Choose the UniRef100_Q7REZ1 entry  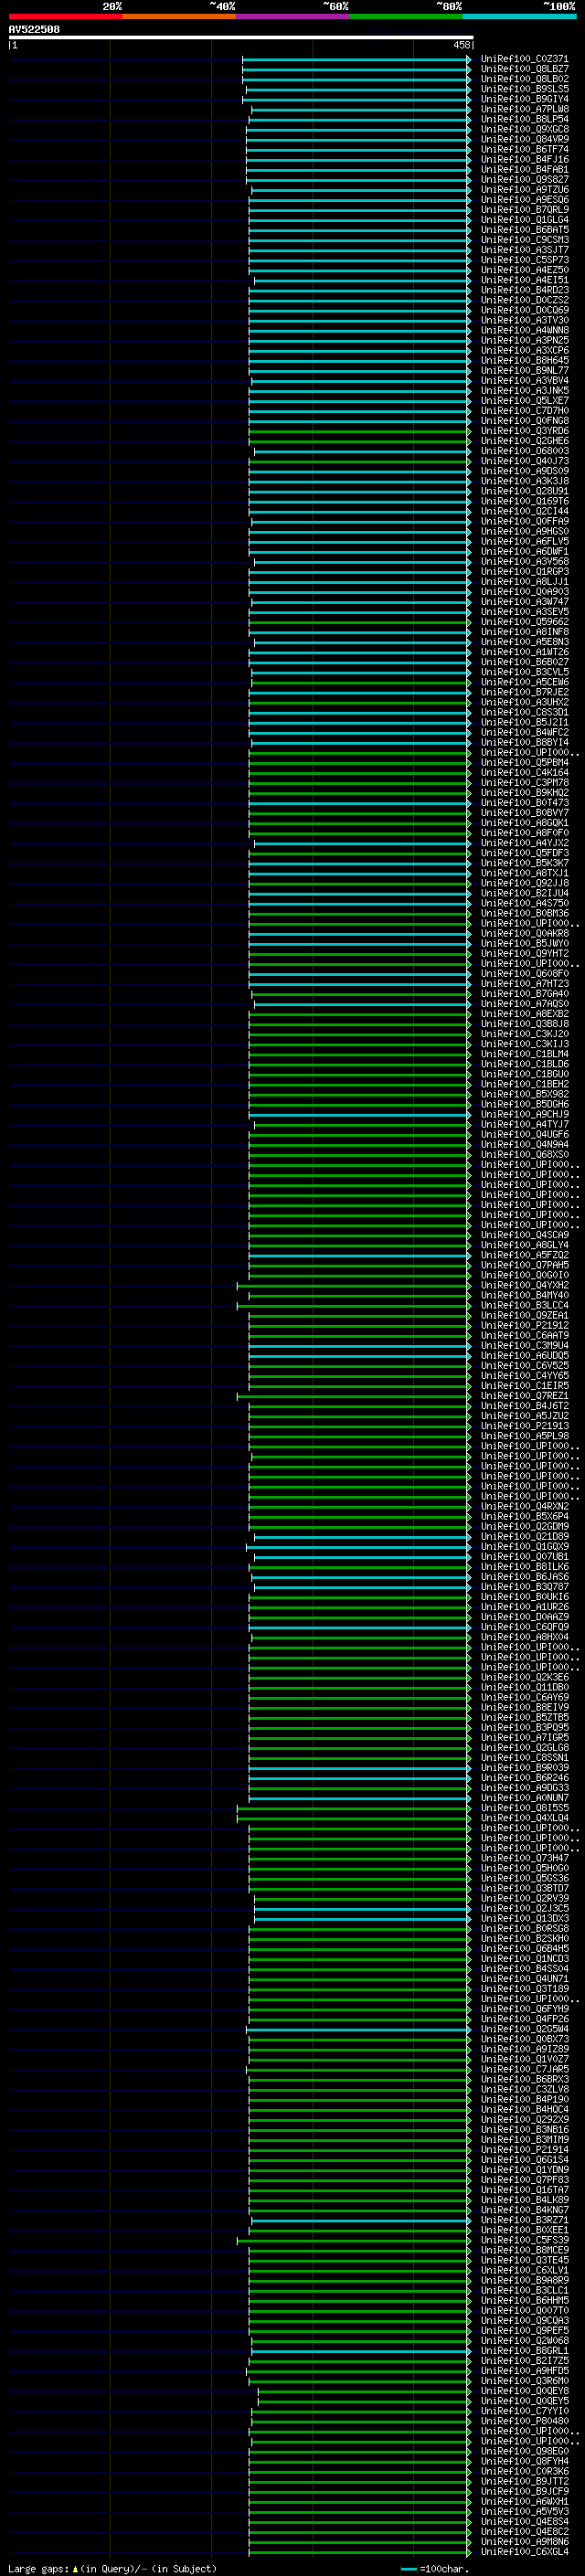pyautogui.click(x=524, y=1395)
